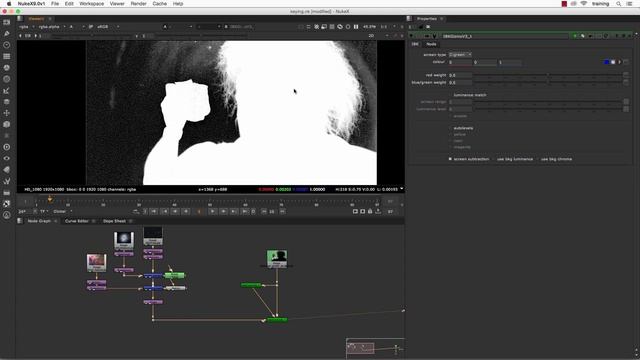
Task: Click the blue colour swatch
Action: 607,62
